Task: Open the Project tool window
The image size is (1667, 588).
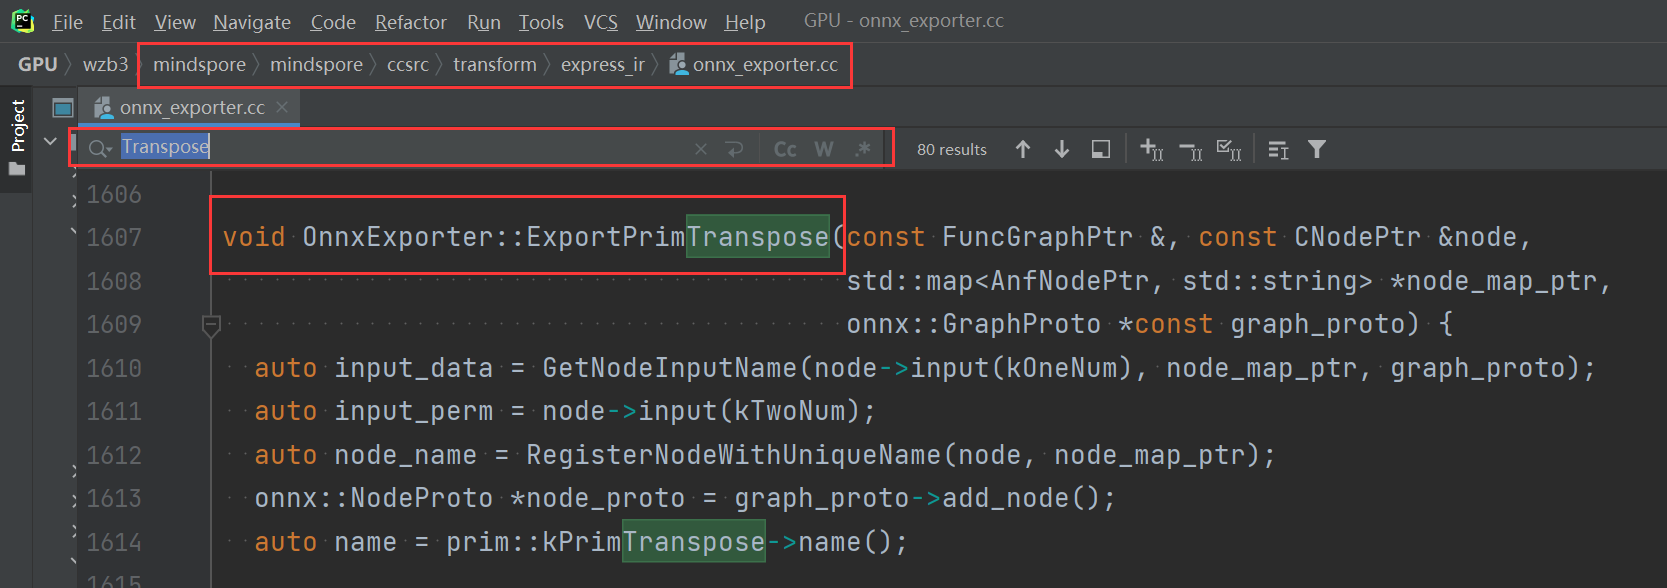Action: [x=17, y=126]
